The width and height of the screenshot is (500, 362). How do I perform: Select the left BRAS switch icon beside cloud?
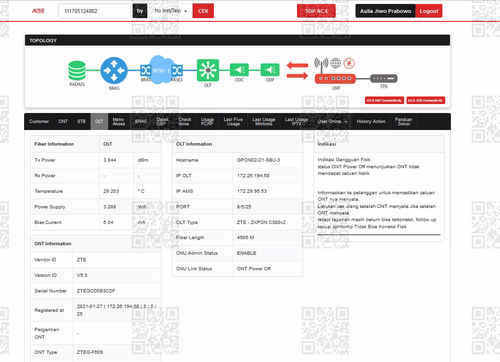(145, 70)
